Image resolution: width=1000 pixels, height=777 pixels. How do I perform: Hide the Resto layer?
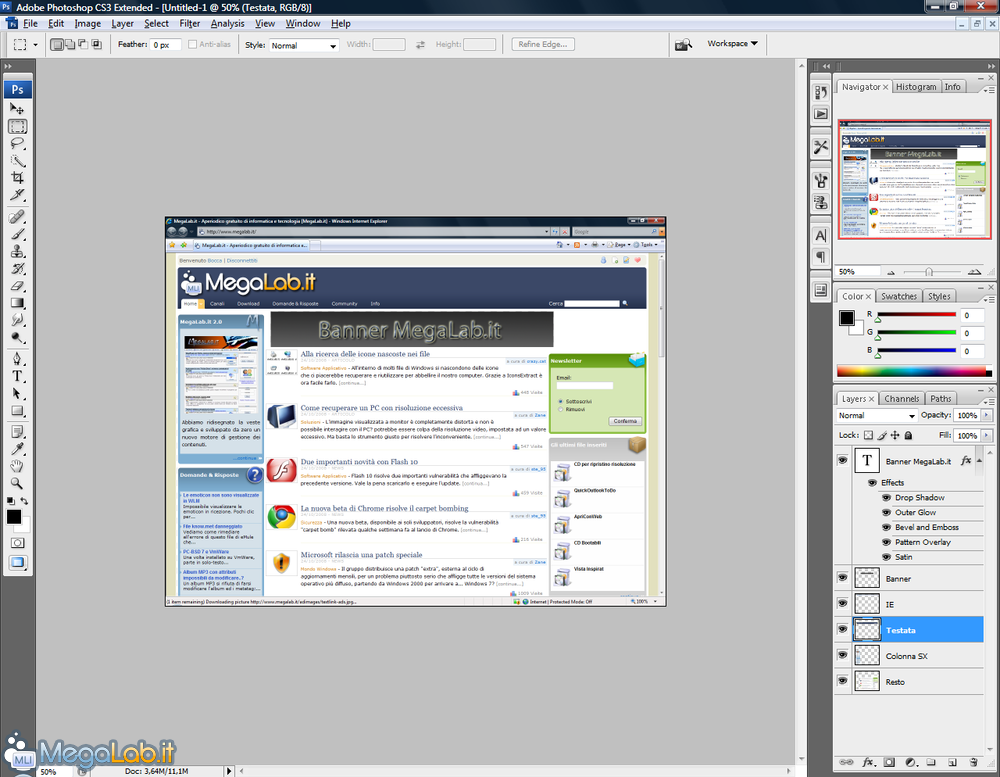[x=842, y=681]
